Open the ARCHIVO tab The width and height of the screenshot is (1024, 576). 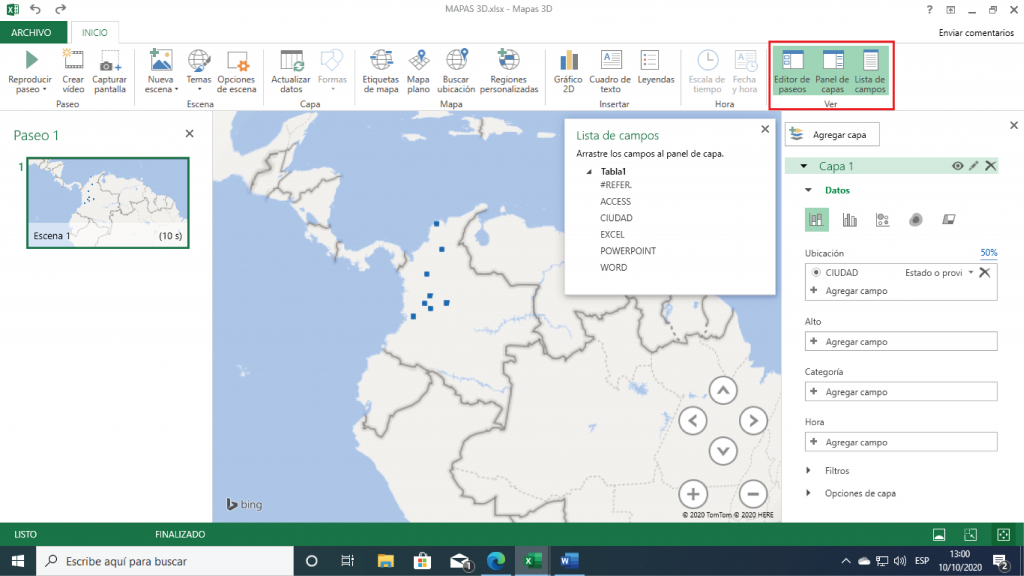(x=31, y=32)
